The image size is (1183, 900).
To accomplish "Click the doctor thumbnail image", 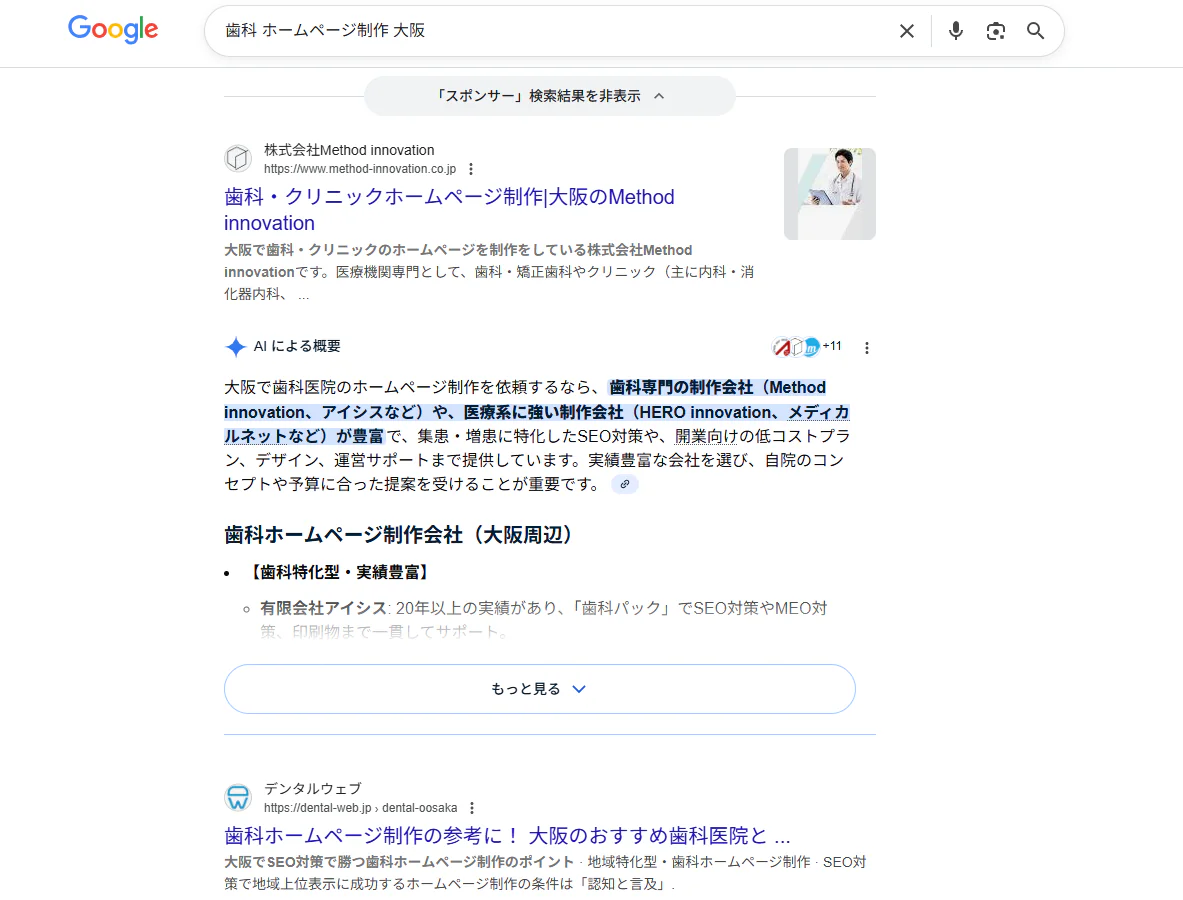I will 829,194.
